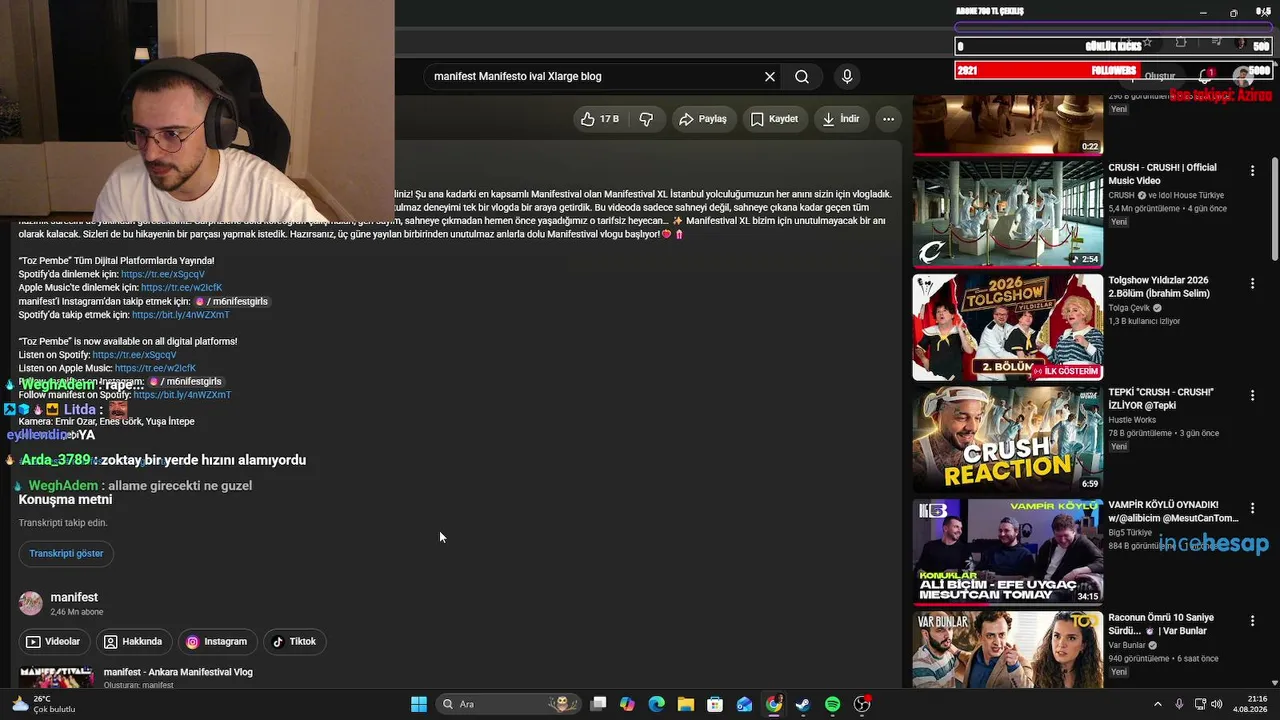Open Spotify from the taskbar
The height and width of the screenshot is (720, 1280).
[833, 704]
